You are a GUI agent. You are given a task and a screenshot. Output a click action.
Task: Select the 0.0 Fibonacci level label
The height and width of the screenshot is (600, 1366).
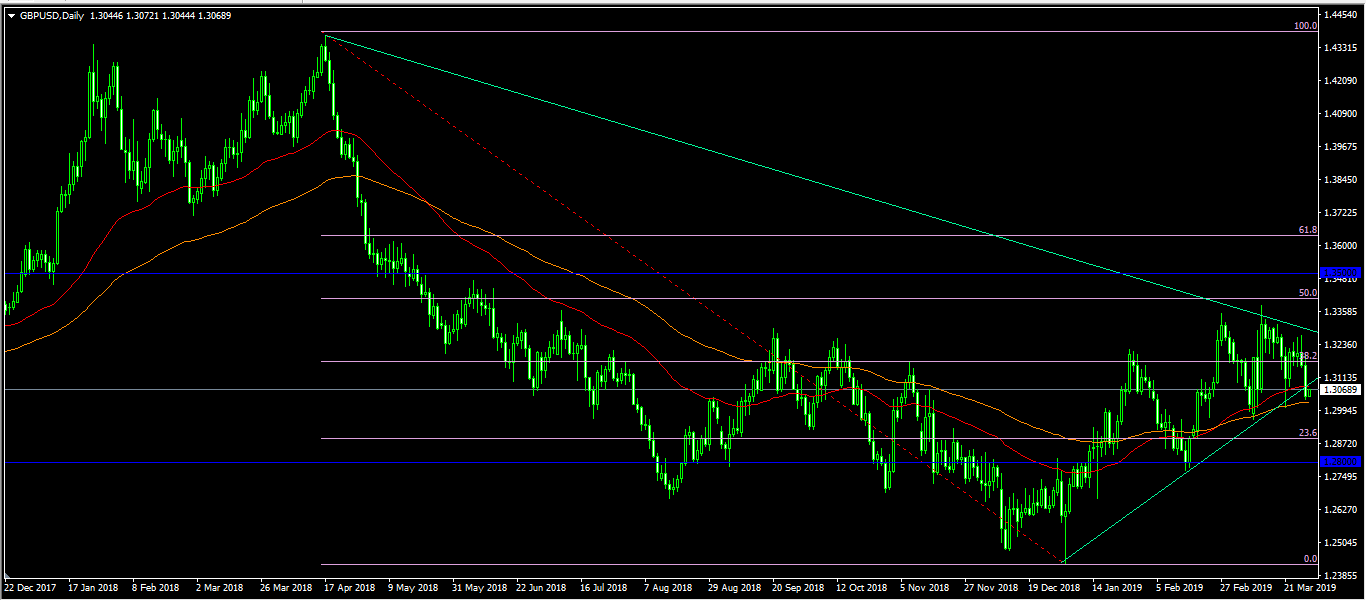(1310, 559)
